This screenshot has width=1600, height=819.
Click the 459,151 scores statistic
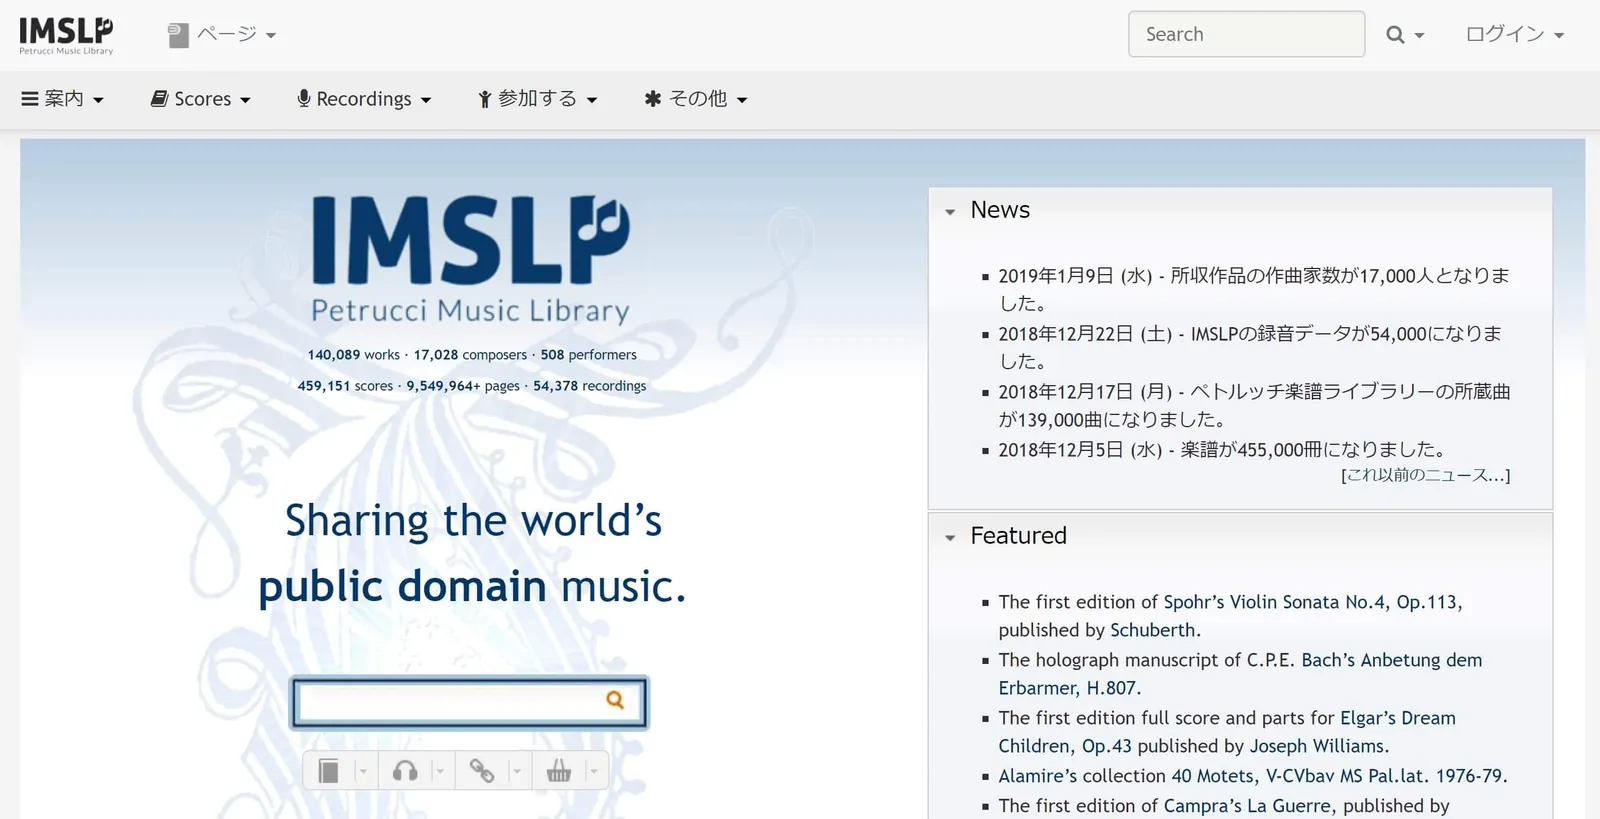click(x=345, y=386)
